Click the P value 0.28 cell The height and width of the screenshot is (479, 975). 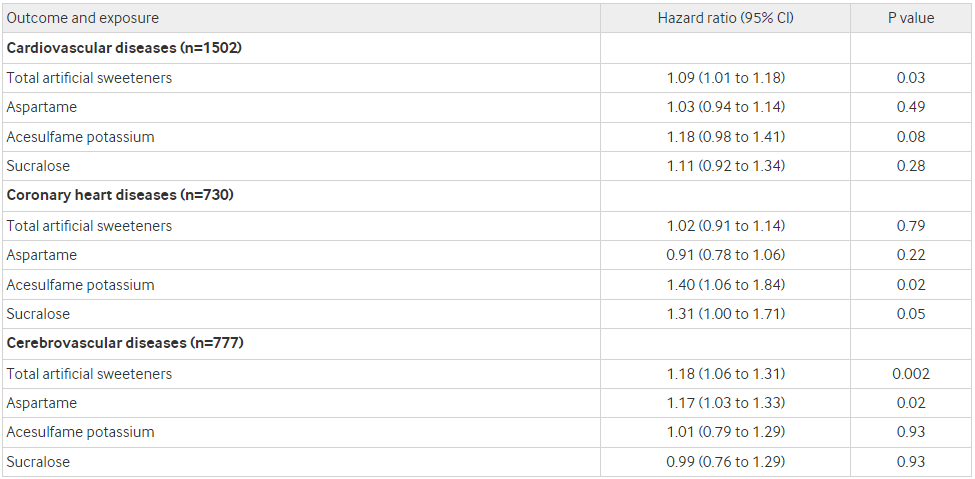910,166
